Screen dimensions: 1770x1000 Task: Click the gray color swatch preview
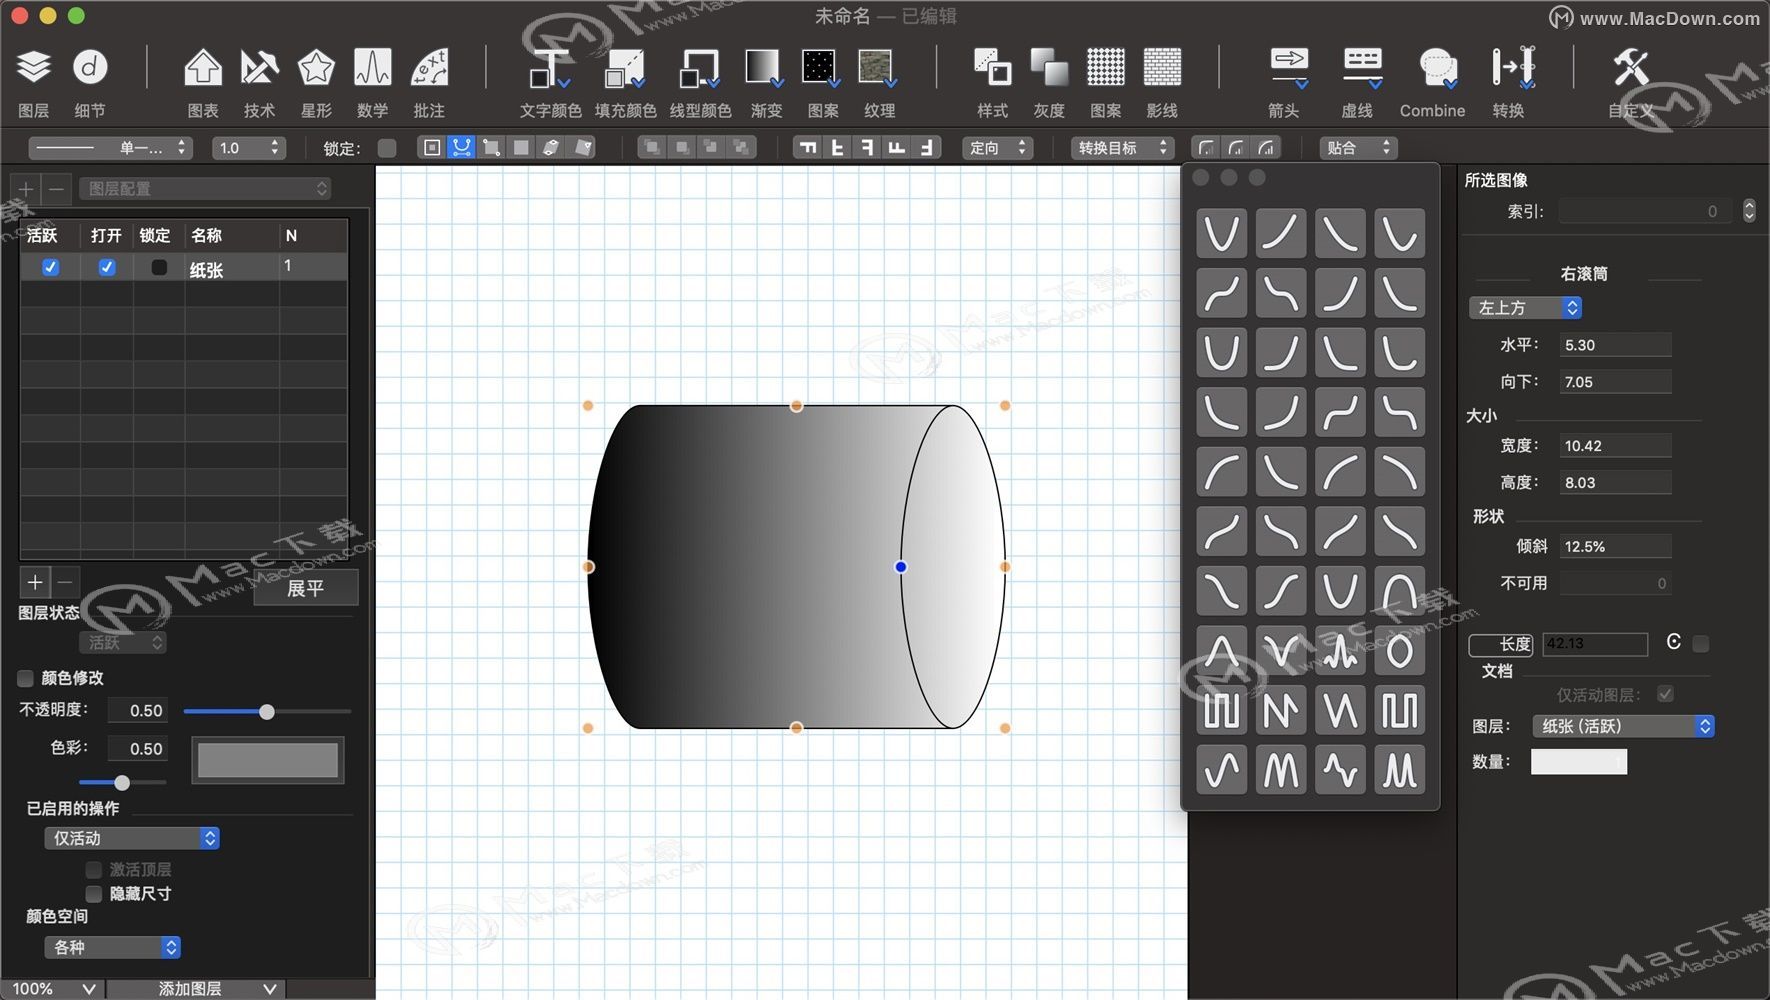click(x=268, y=760)
